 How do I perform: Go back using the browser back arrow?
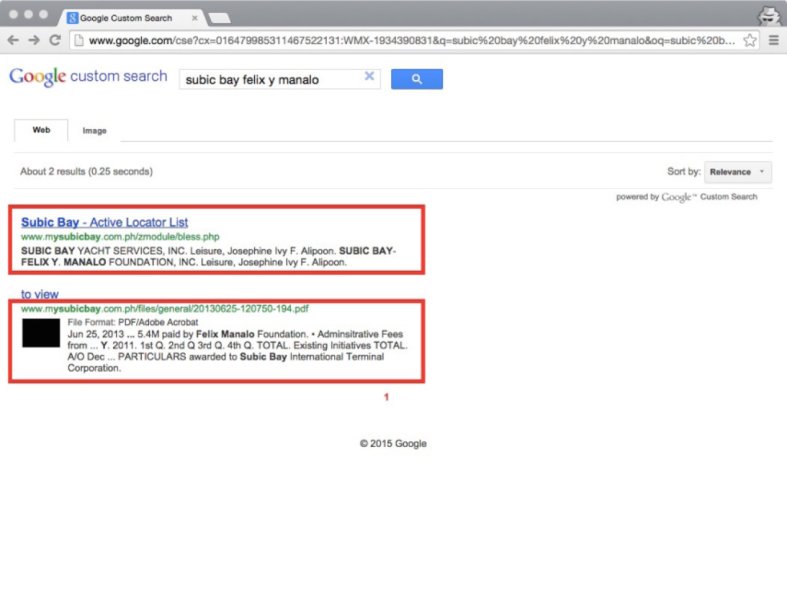coord(13,40)
